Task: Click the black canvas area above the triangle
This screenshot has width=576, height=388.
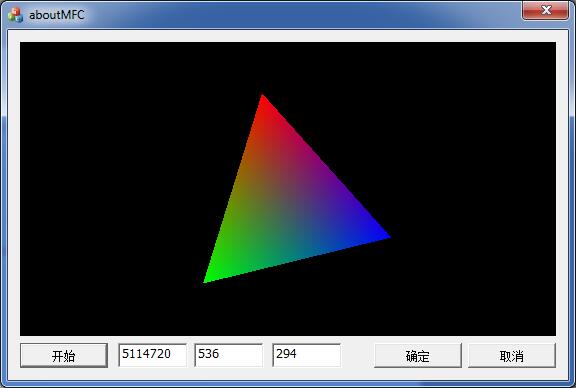Action: 288,68
